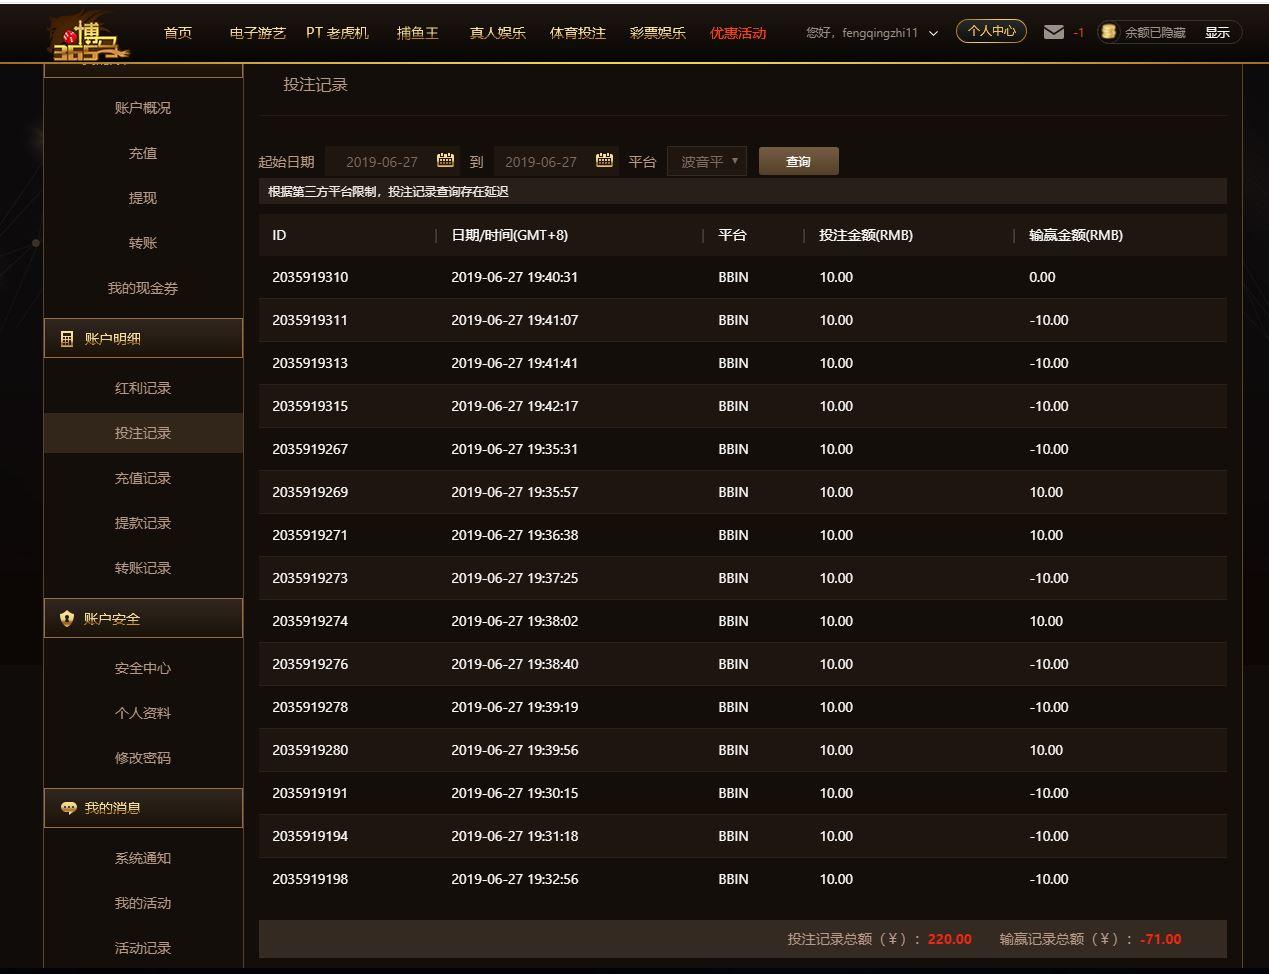Click the site logo in the header
The width and height of the screenshot is (1269, 974).
(90, 36)
